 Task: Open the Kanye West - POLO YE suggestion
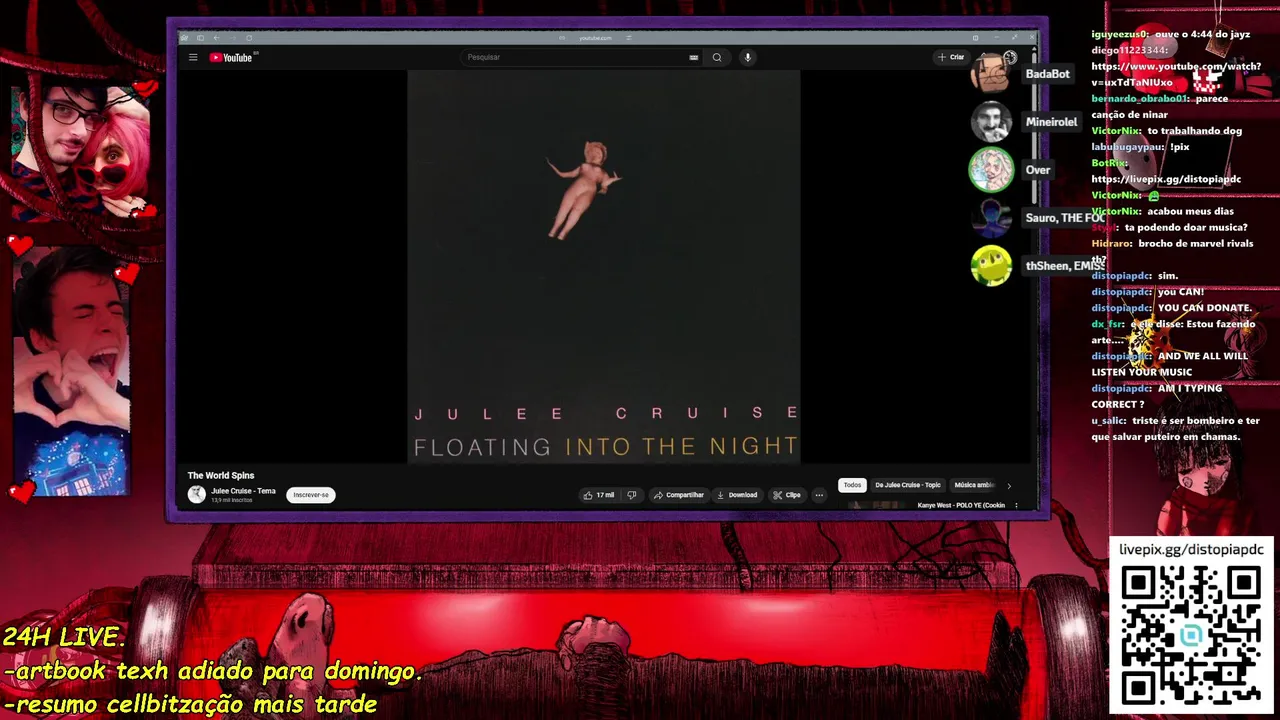(x=961, y=506)
